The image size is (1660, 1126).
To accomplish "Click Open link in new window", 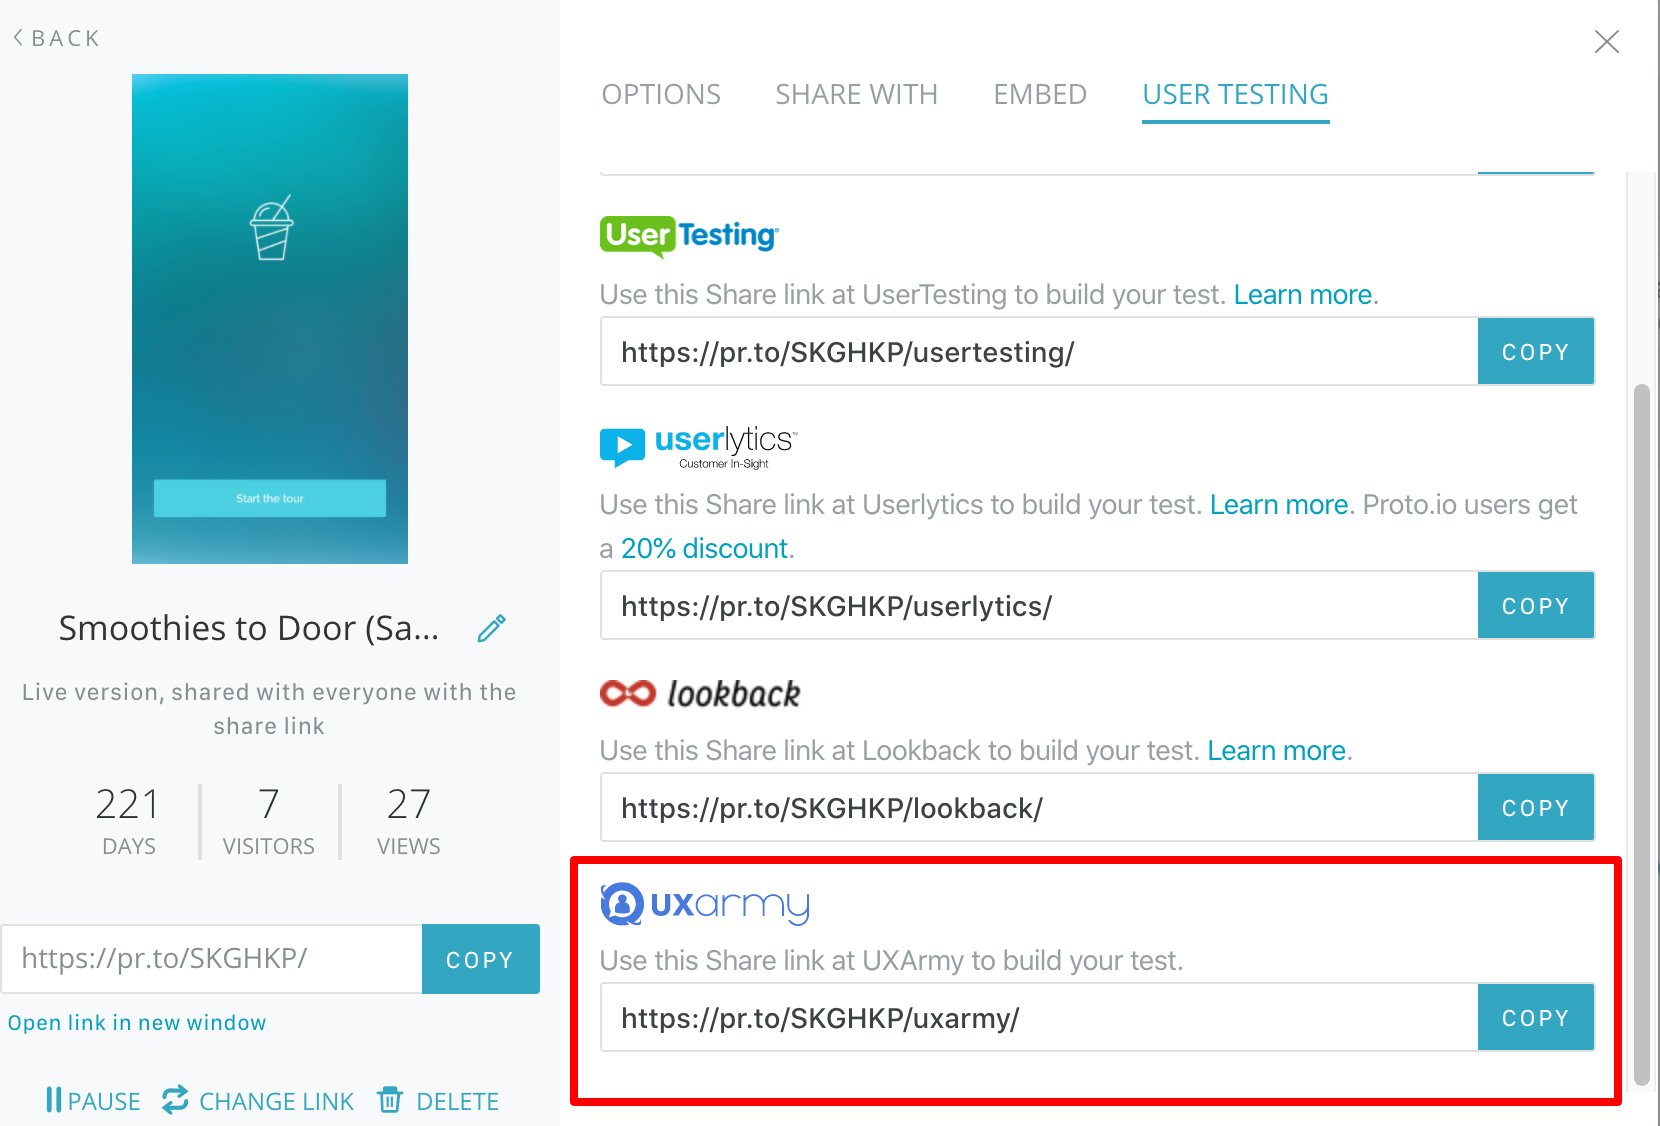I will tap(137, 1023).
